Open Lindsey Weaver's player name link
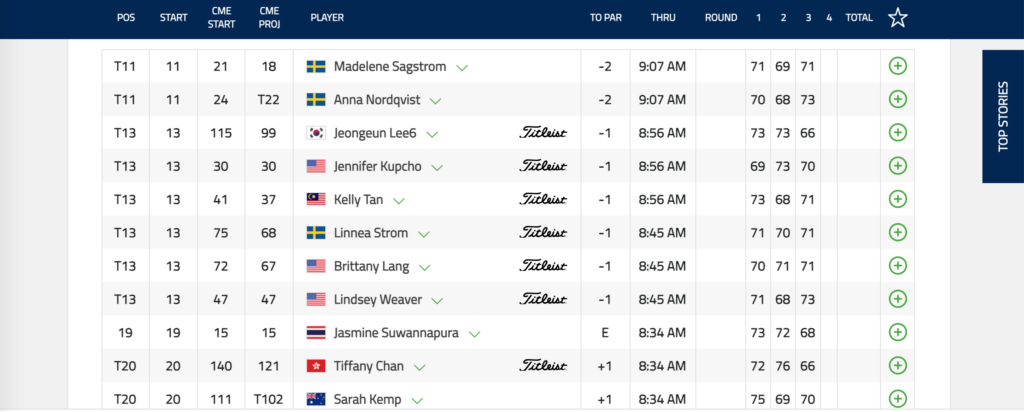 pos(377,300)
